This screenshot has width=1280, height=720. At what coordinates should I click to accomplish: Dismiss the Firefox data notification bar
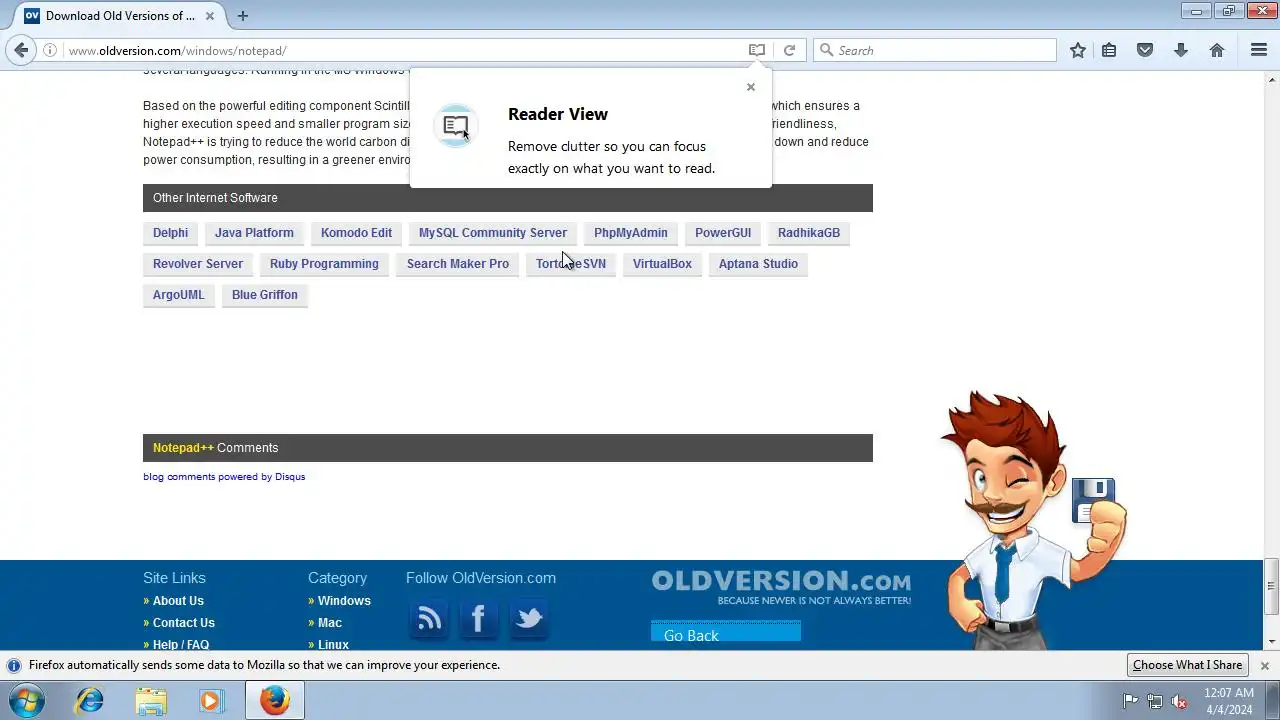tap(1264, 665)
